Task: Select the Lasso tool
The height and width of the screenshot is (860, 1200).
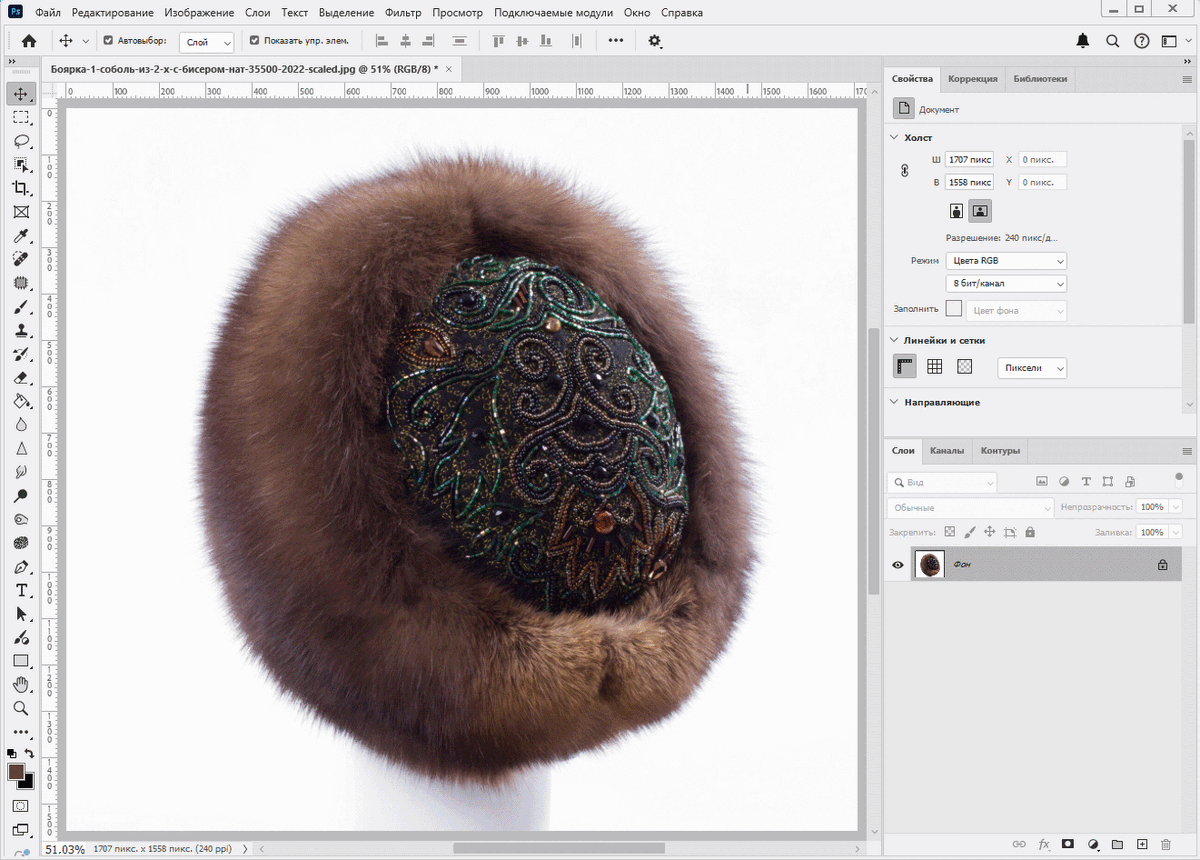Action: click(21, 141)
